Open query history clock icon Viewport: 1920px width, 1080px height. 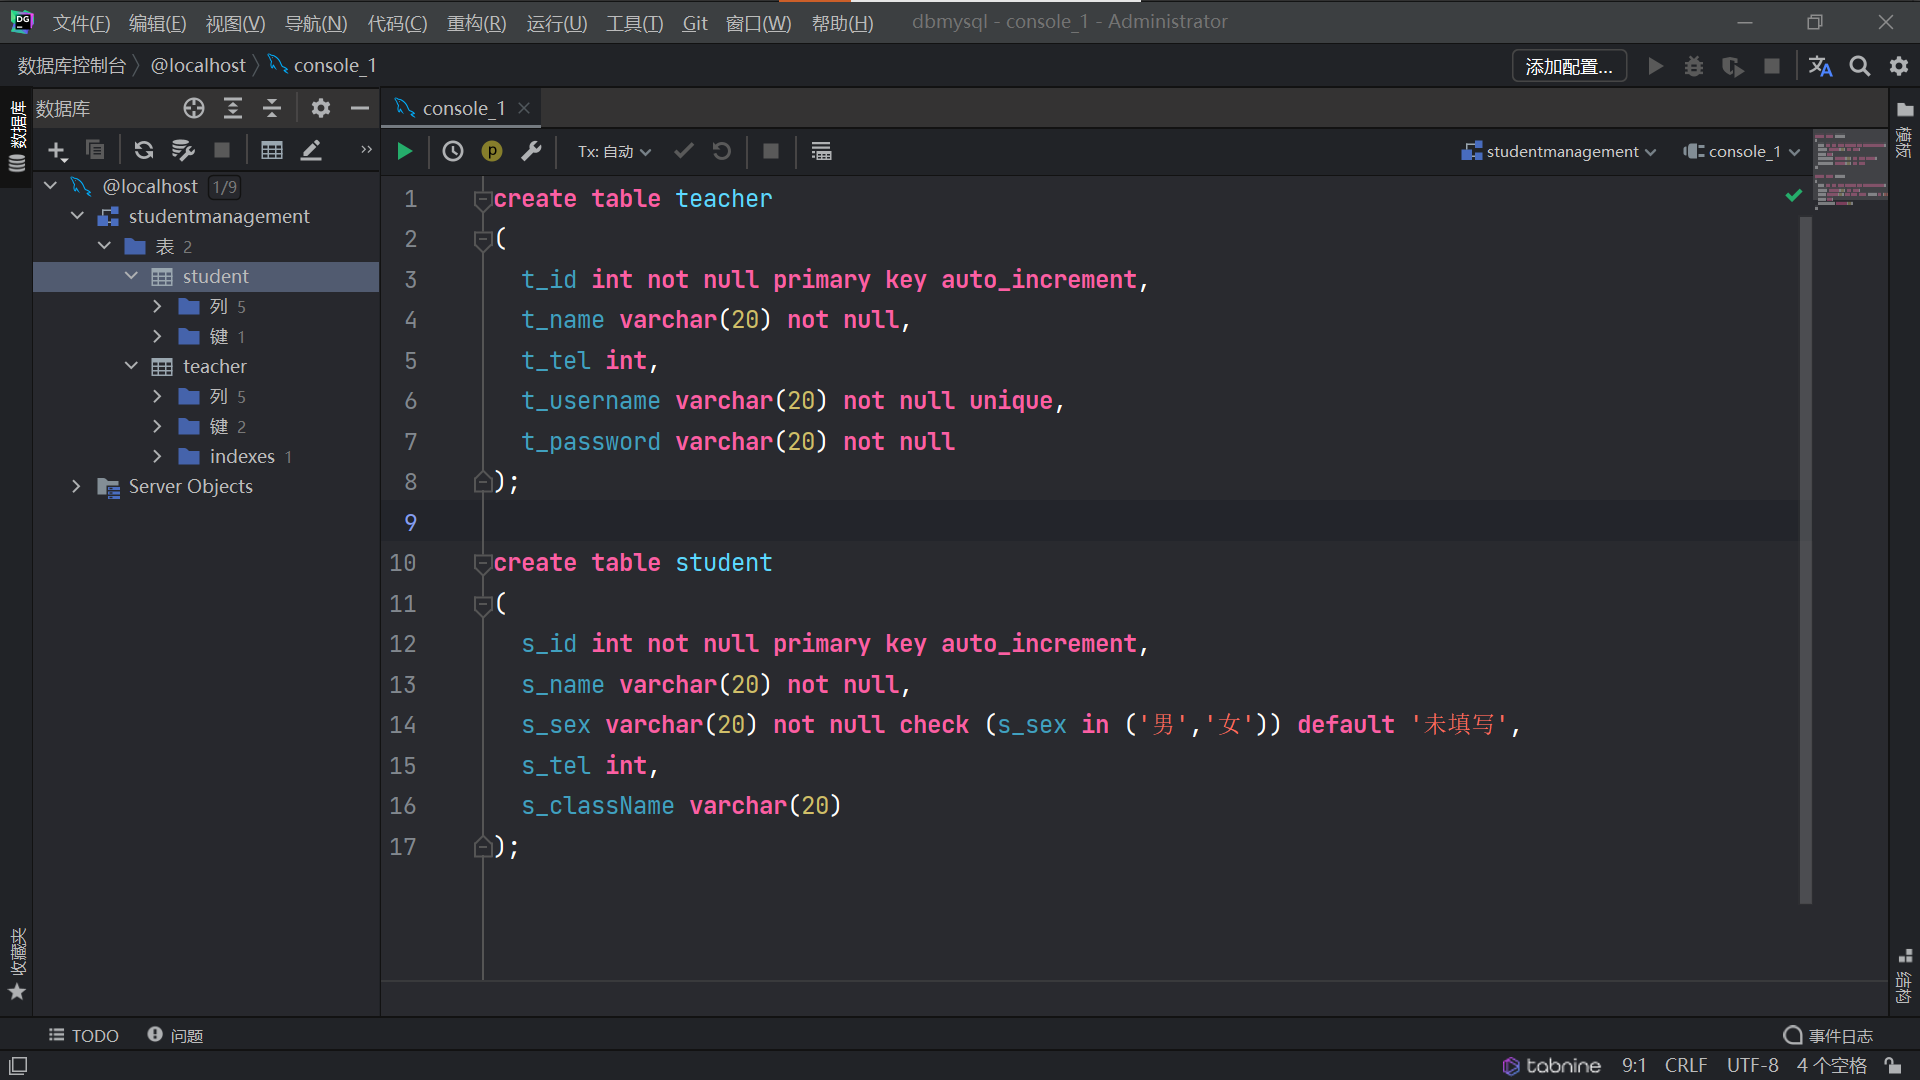pos(453,151)
